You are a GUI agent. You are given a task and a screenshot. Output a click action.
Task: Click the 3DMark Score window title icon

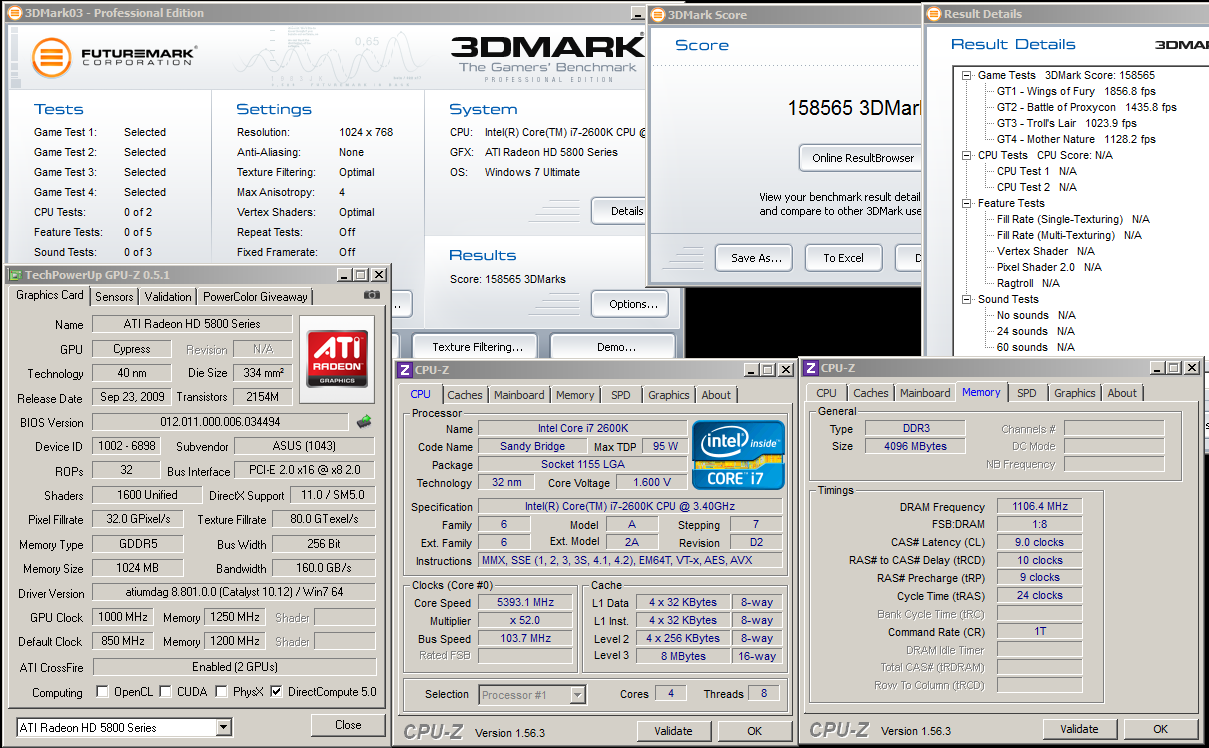pos(657,15)
